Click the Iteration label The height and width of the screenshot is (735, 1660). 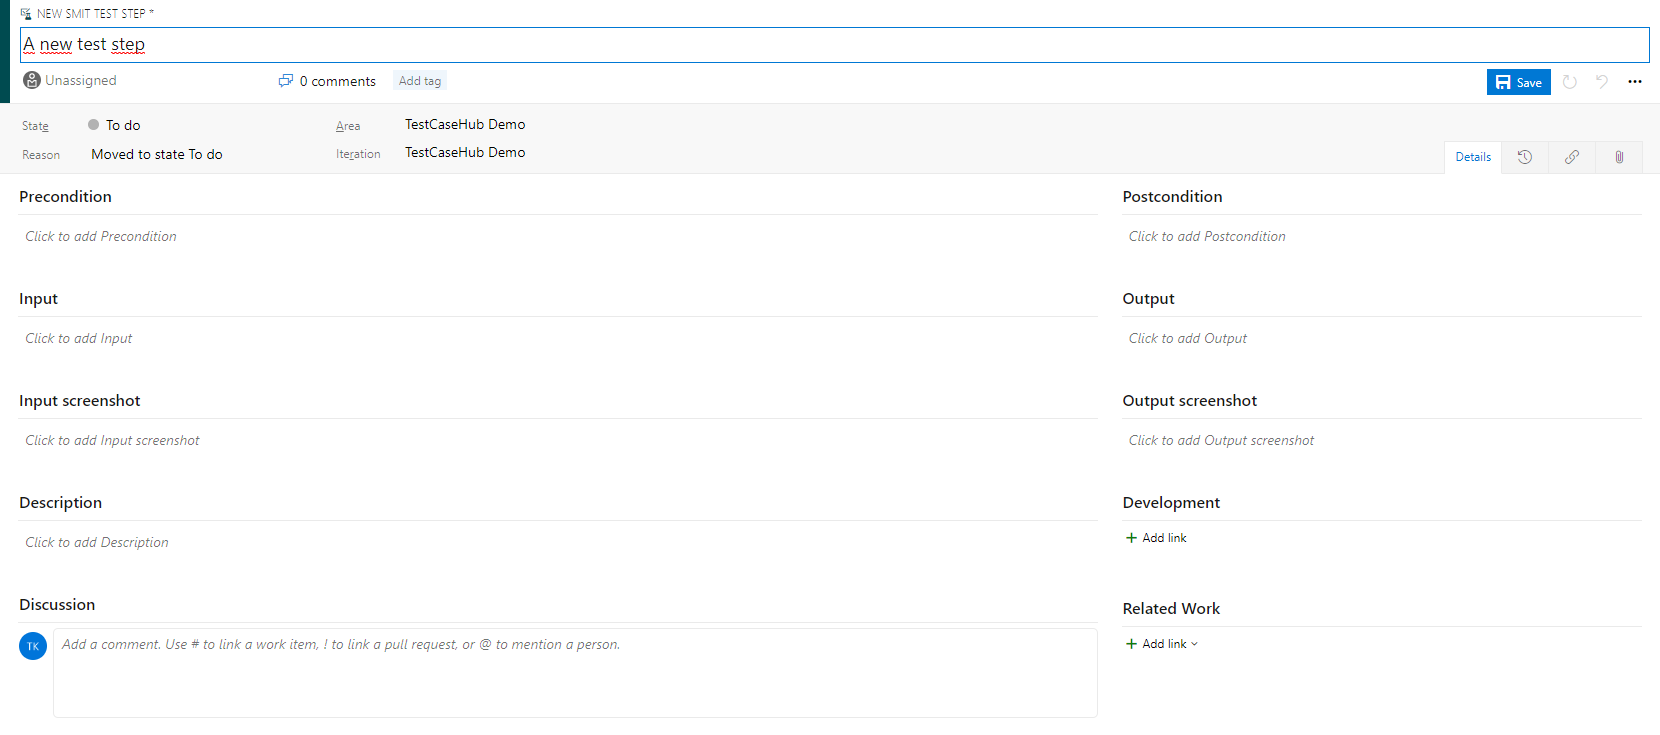coord(358,154)
